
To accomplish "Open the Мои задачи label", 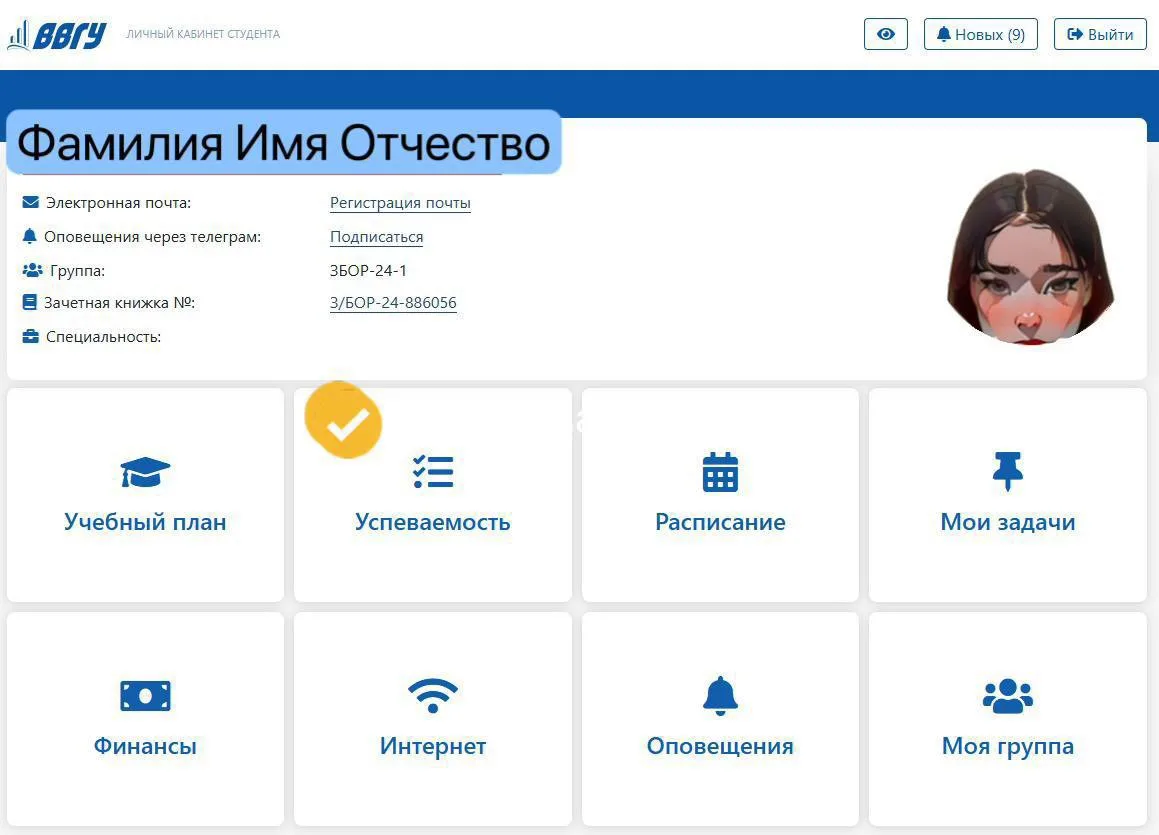I will (1007, 522).
